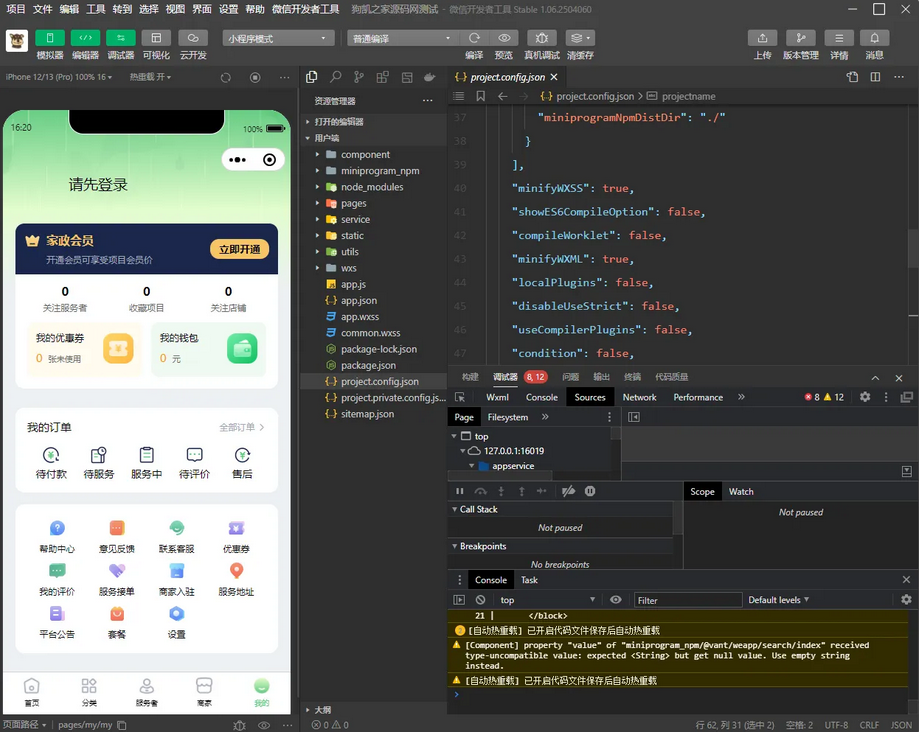Open the 普通编译 compile mode dropdown
This screenshot has width=921, height=732.
[400, 37]
